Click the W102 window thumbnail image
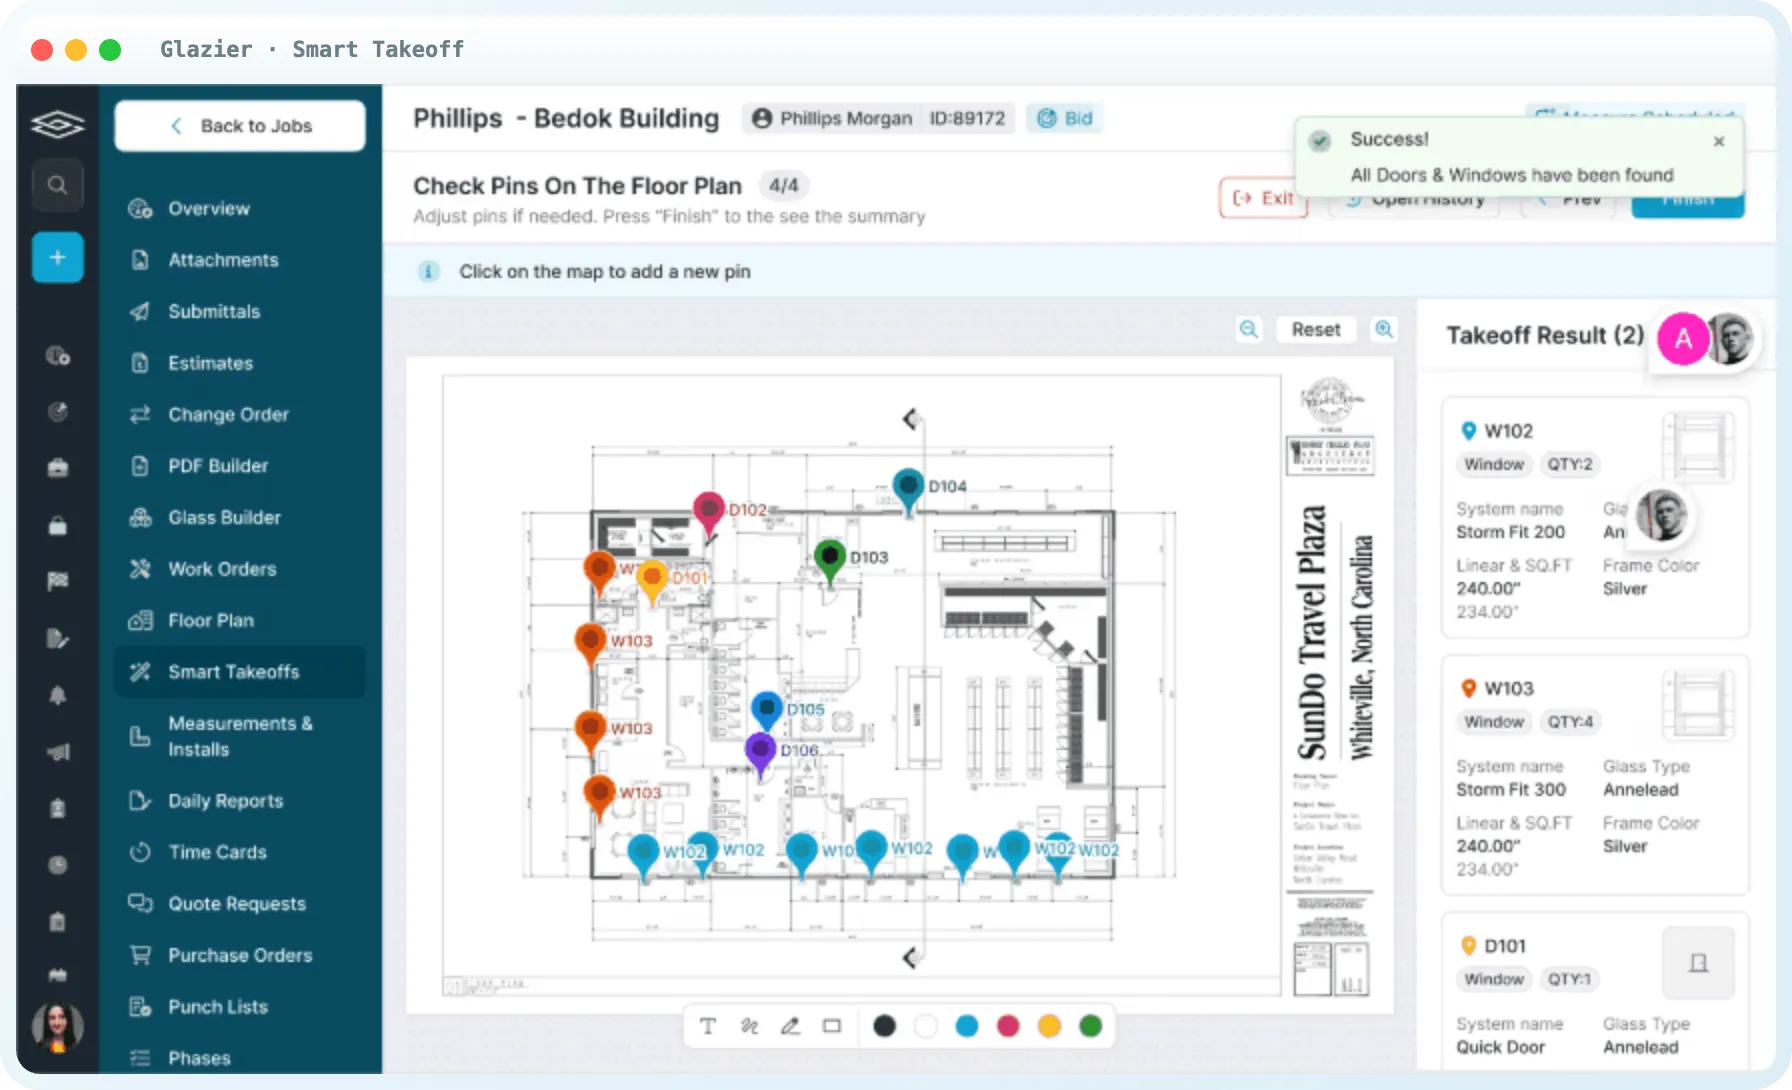 1698,448
